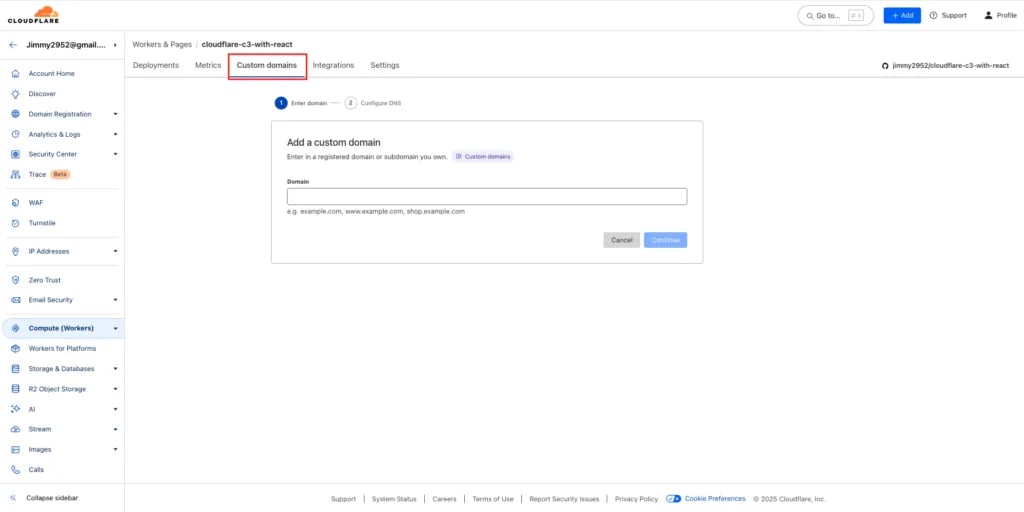Click the Domain input field
The height and width of the screenshot is (512, 1024).
(x=487, y=197)
